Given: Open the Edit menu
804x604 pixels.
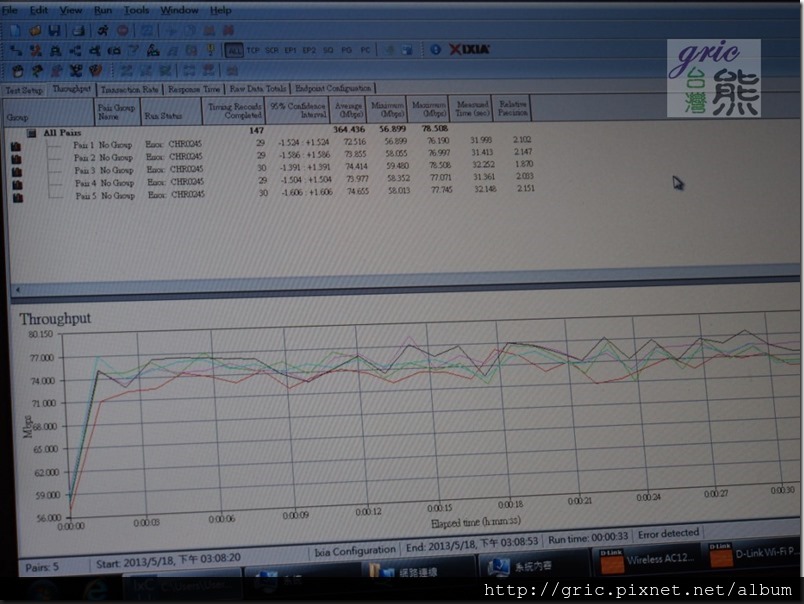Looking at the screenshot, I should point(38,10).
